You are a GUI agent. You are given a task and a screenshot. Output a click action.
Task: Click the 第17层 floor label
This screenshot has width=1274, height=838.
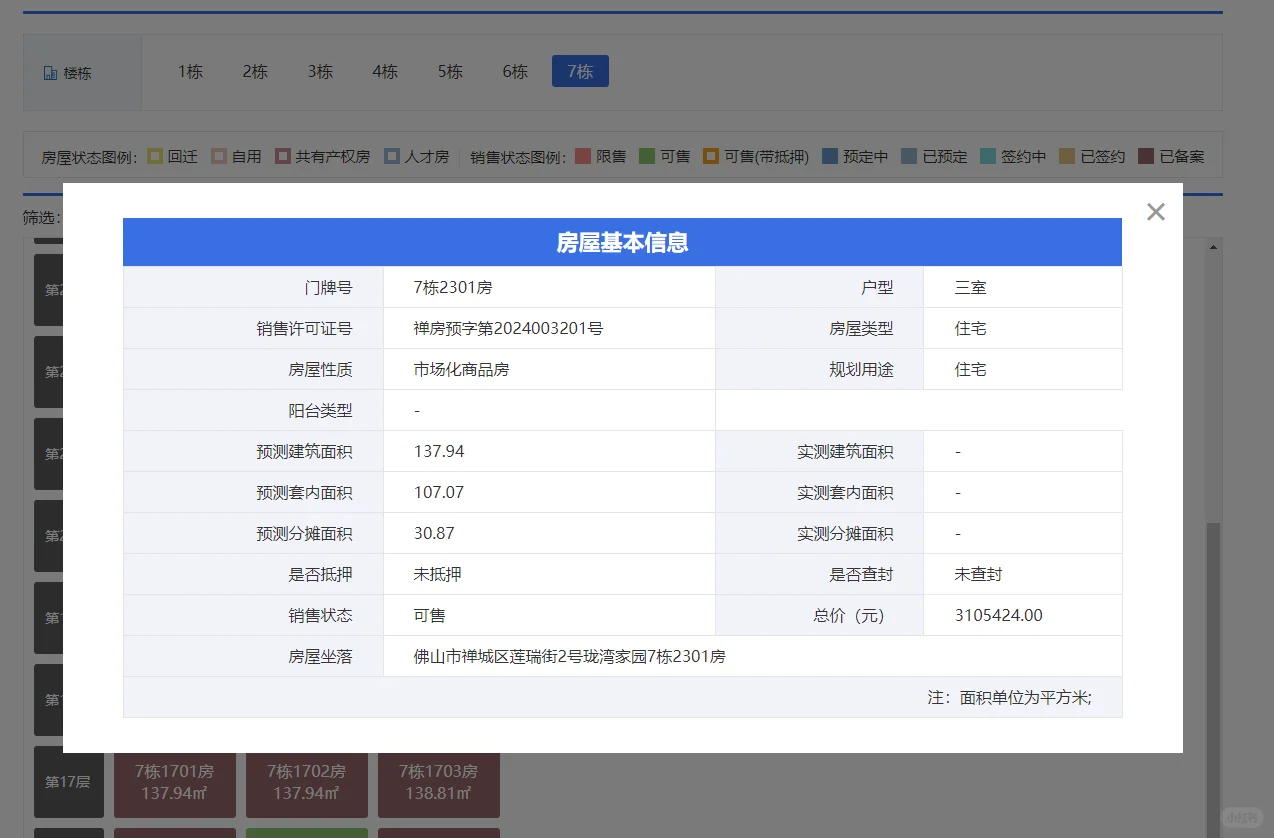tap(69, 782)
